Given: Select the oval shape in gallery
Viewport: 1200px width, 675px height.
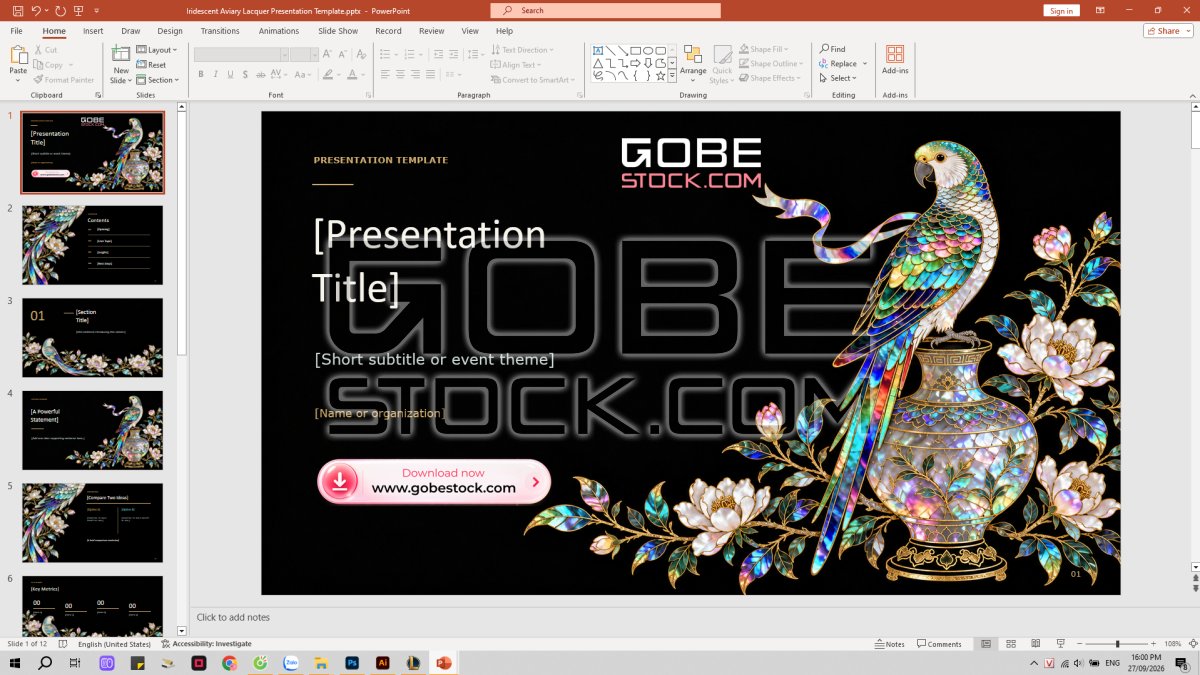Looking at the screenshot, I should coord(648,50).
